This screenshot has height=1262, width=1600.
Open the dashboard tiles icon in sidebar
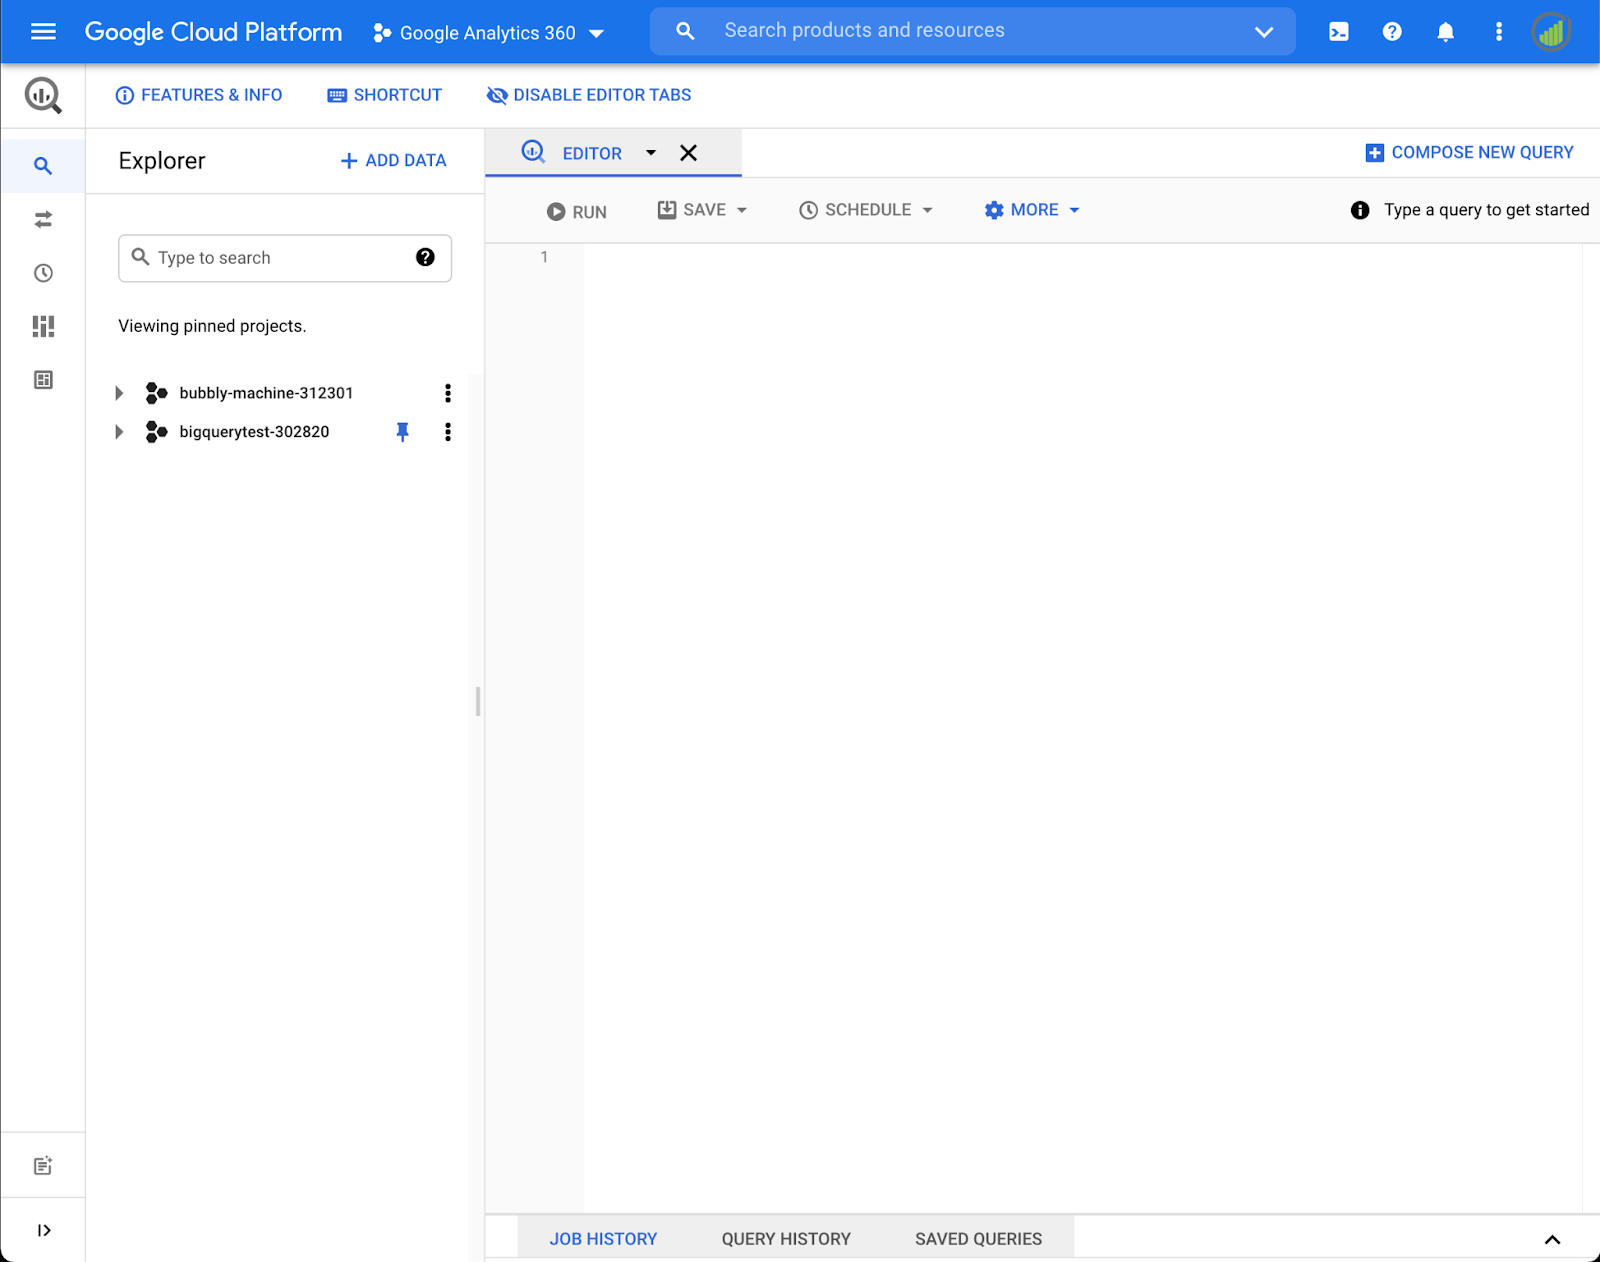(x=43, y=326)
